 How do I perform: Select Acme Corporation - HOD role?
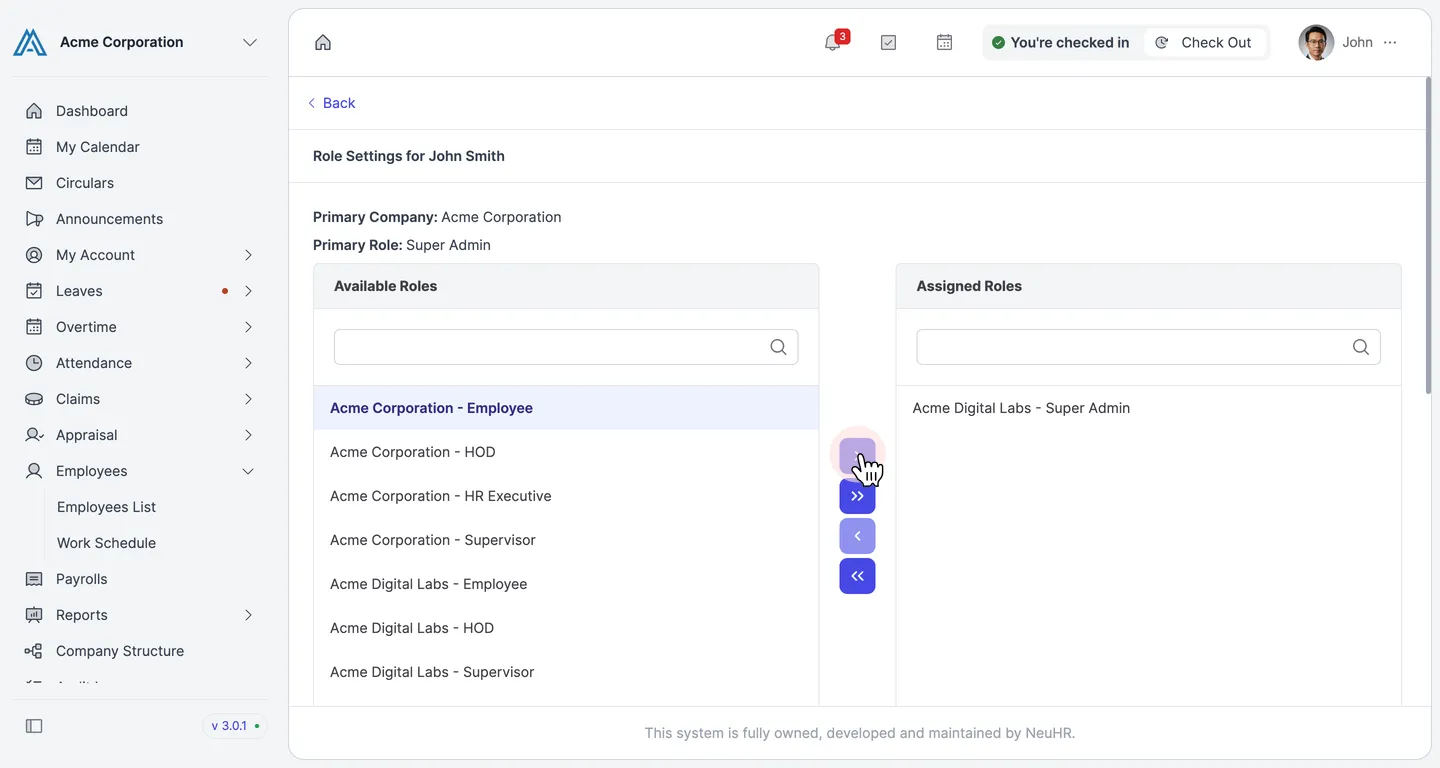[566, 452]
